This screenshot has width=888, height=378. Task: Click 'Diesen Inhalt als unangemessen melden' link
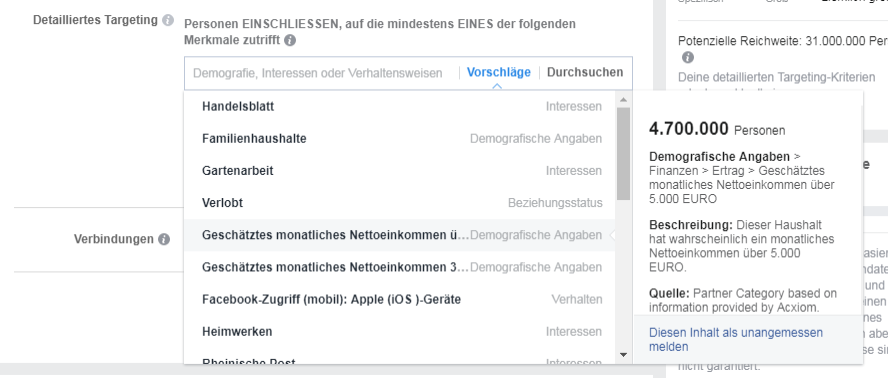736,339
